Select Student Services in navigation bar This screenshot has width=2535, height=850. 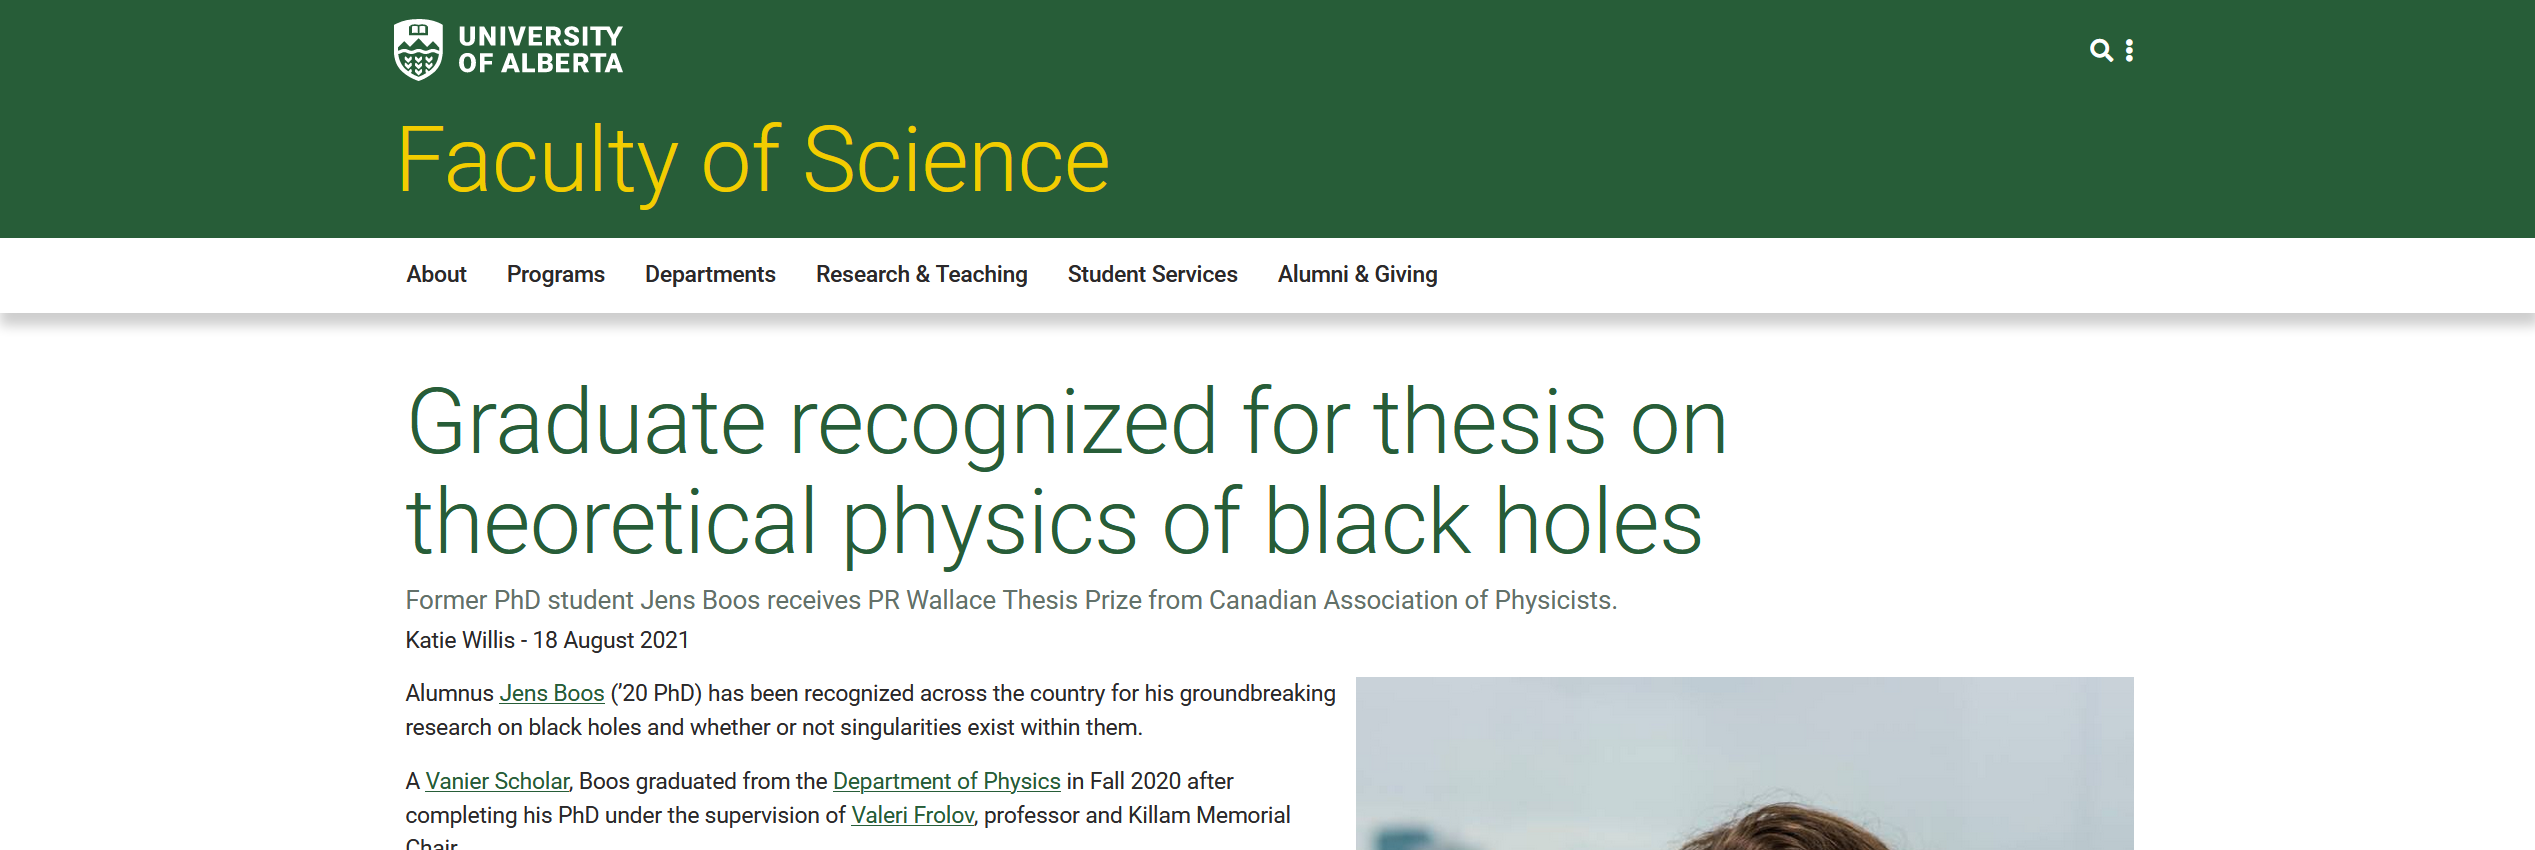pos(1152,274)
